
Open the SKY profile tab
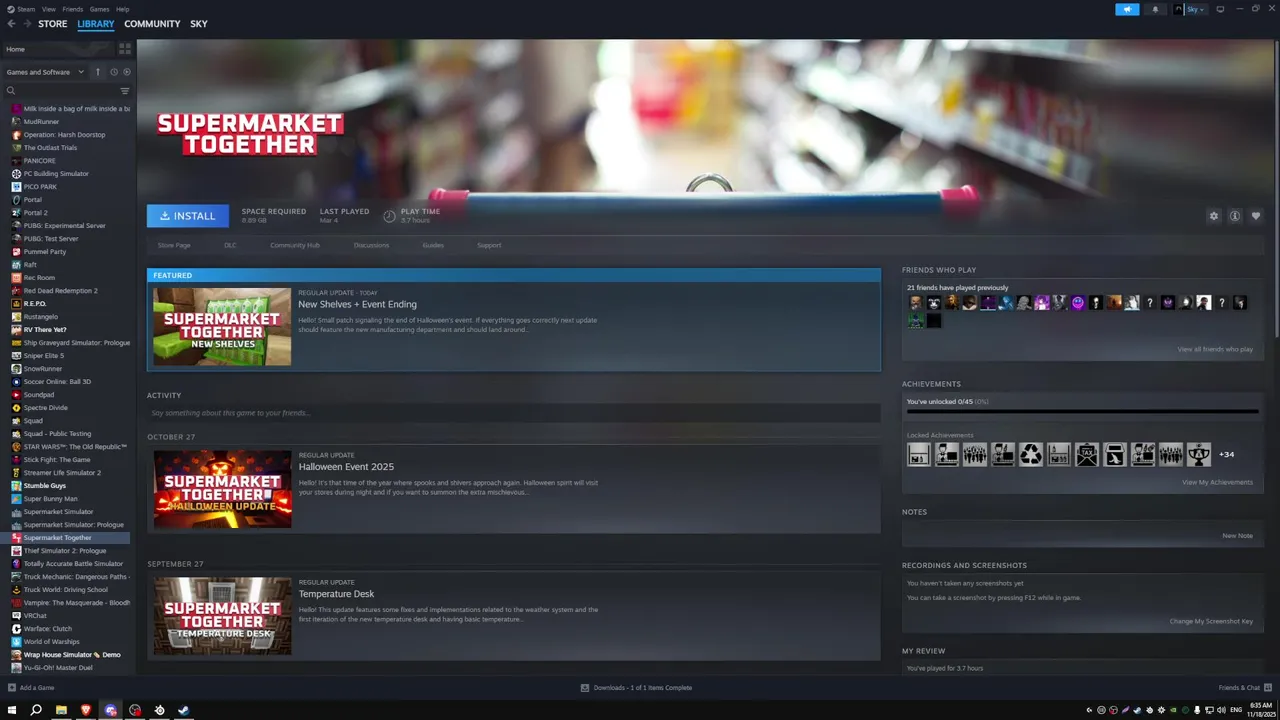pyautogui.click(x=199, y=24)
